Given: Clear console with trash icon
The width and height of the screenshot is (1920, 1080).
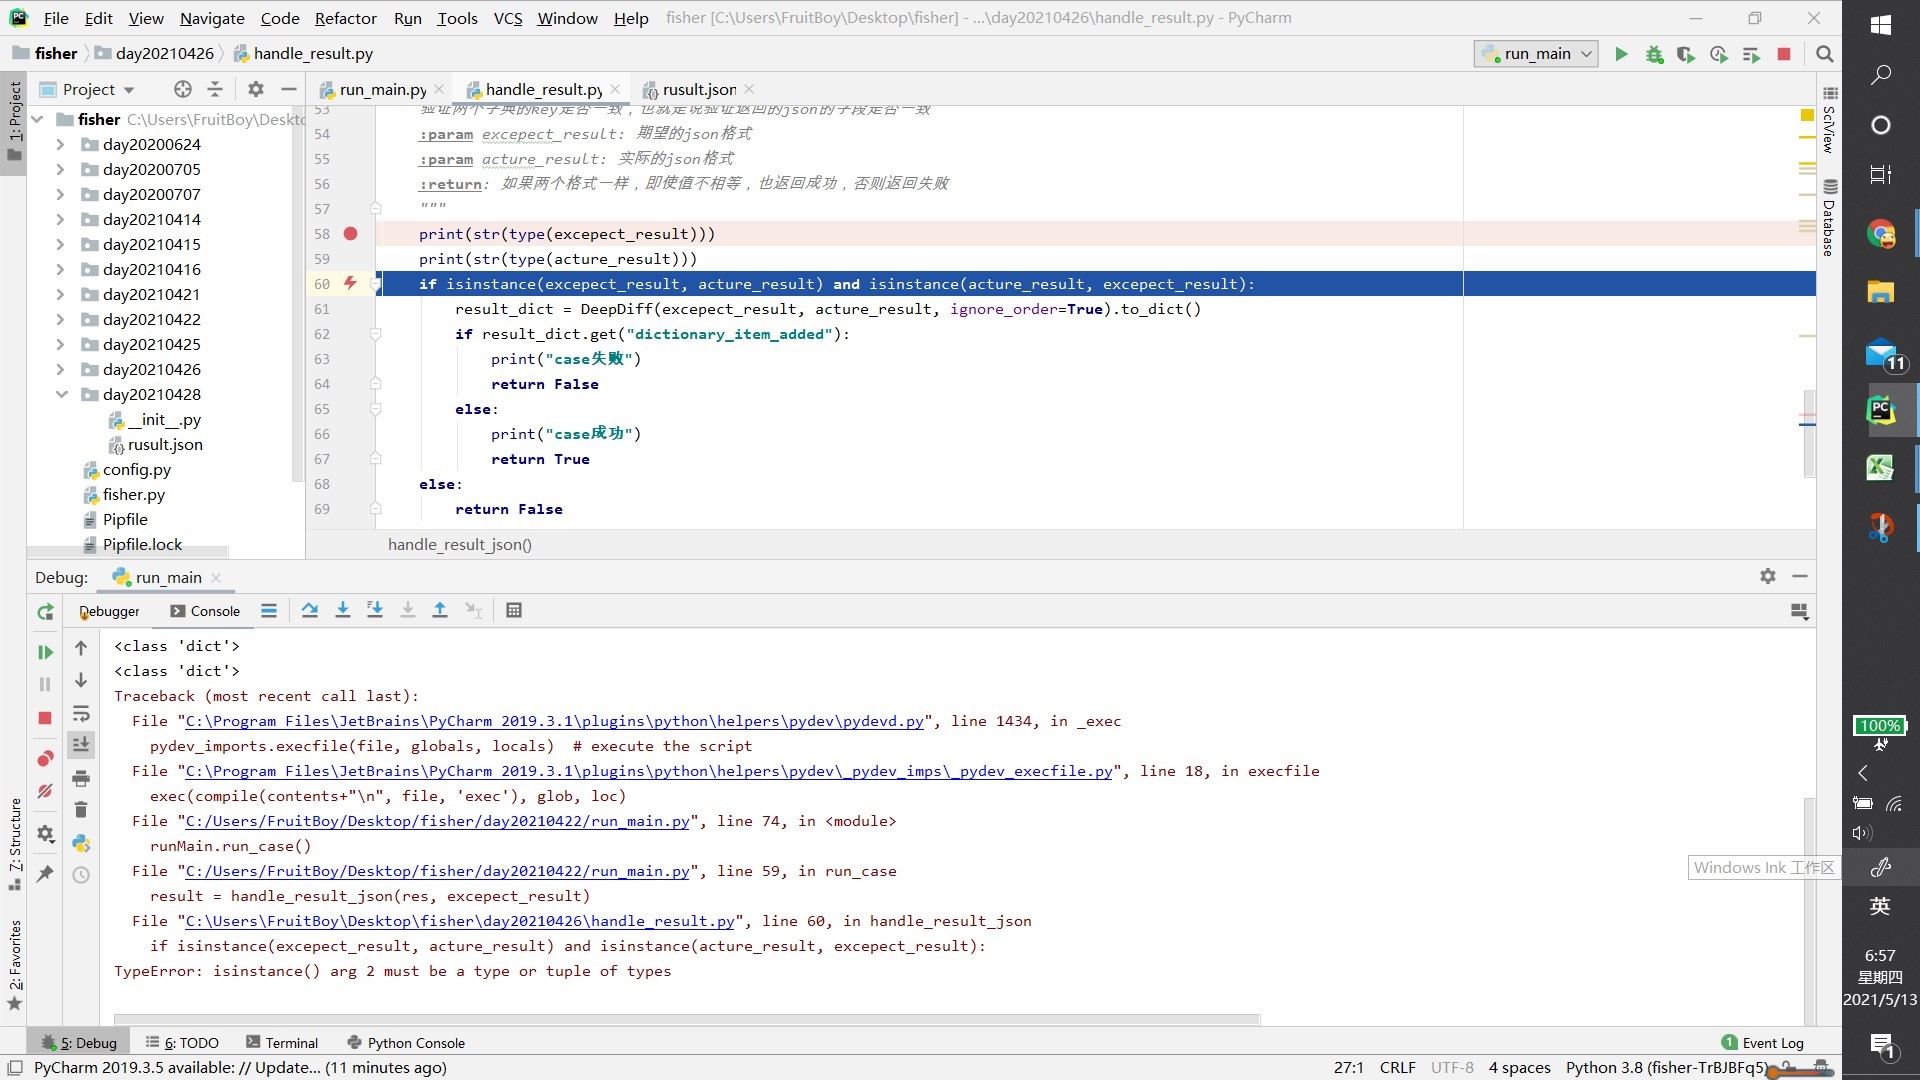Looking at the screenshot, I should [x=81, y=810].
